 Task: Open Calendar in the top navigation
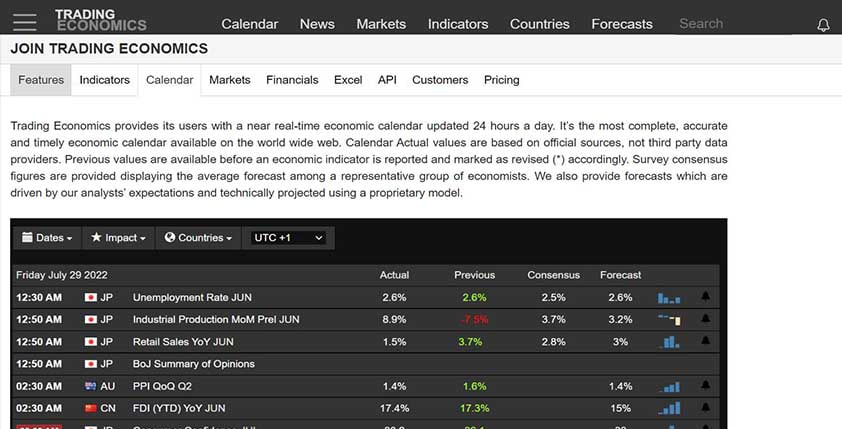click(250, 24)
